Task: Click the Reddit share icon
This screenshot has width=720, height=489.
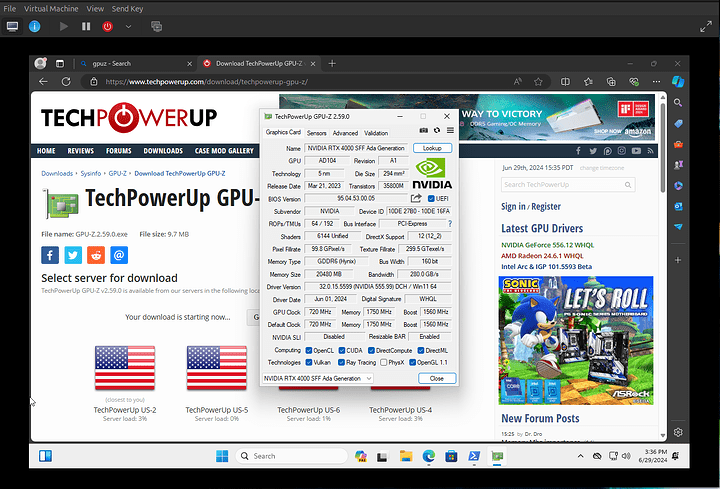Action: (96, 255)
